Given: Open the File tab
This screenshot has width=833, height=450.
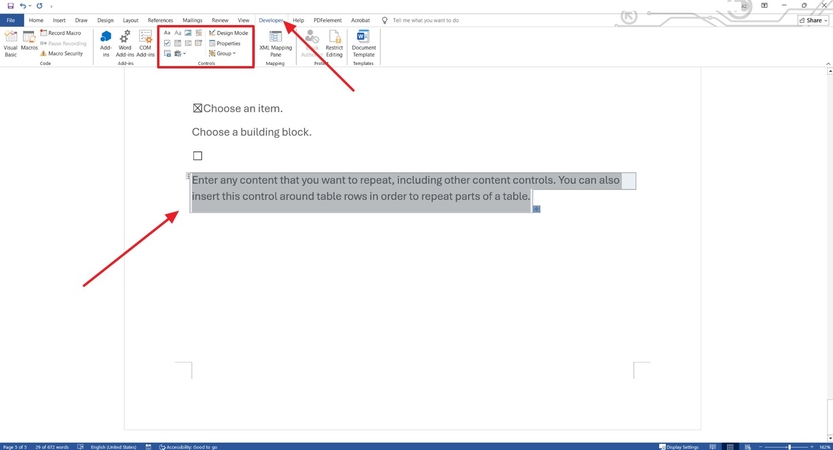Looking at the screenshot, I should (11, 20).
